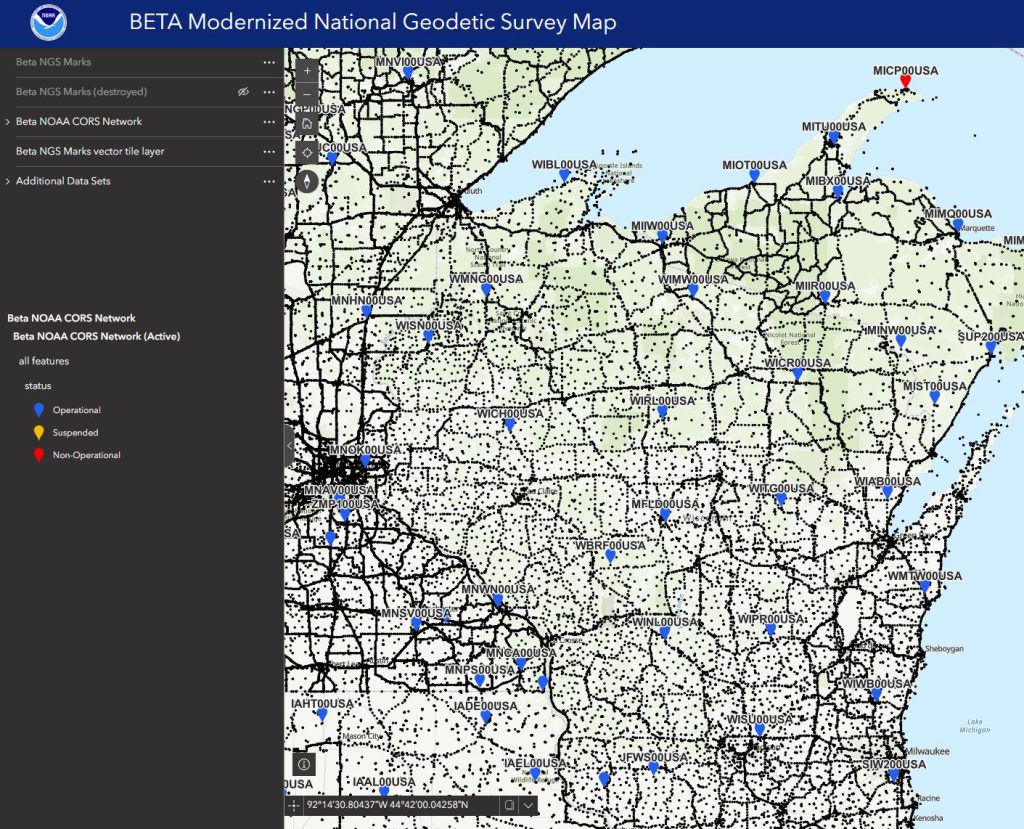Click the Operational blue legend marker
The width and height of the screenshot is (1024, 829).
point(39,410)
